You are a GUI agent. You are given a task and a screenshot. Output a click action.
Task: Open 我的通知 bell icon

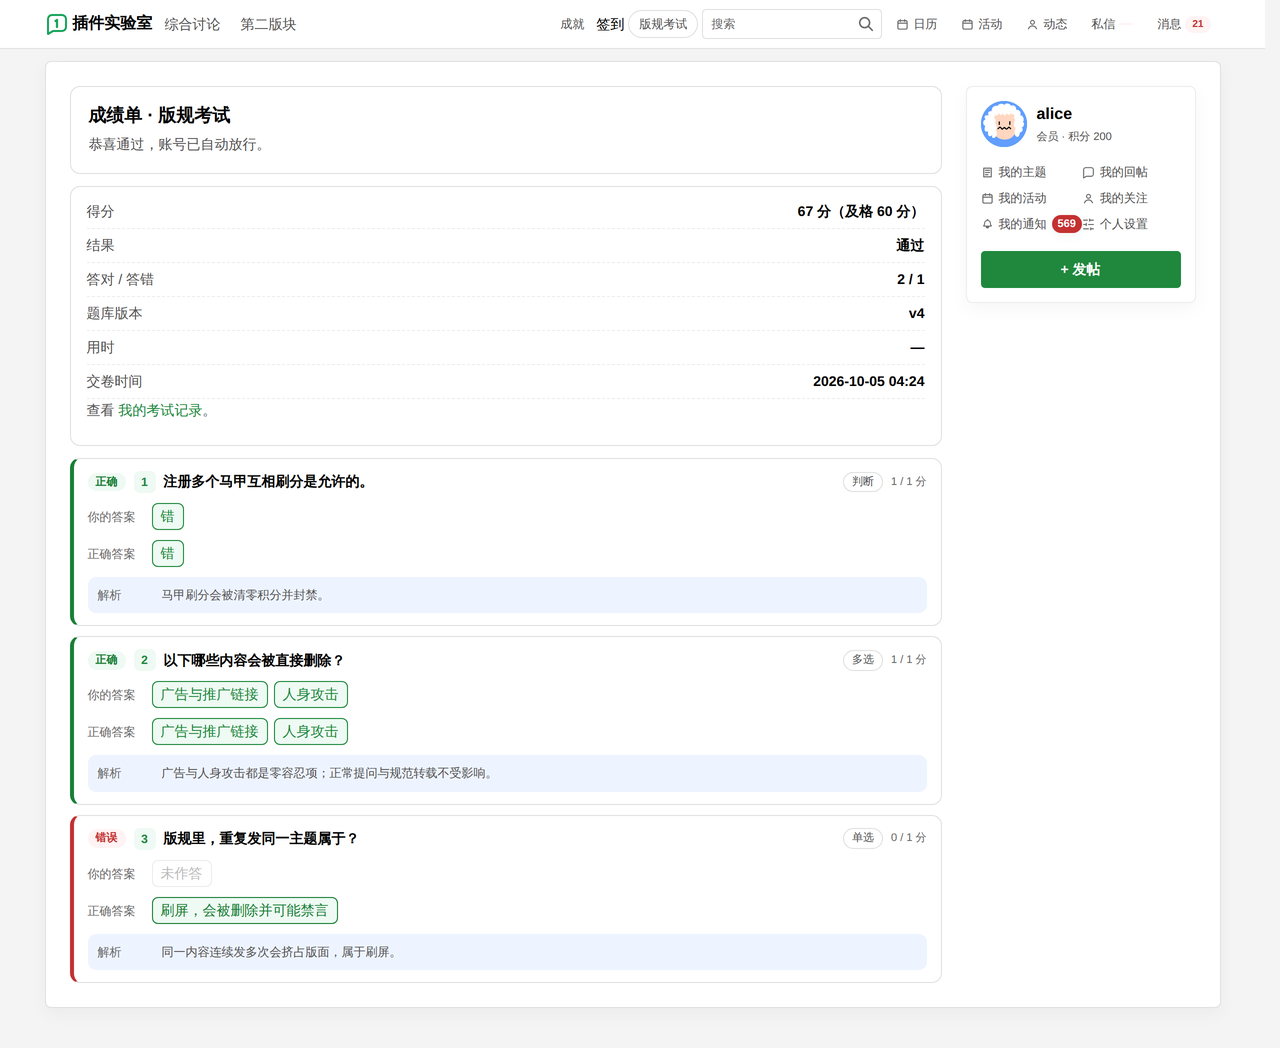(987, 225)
